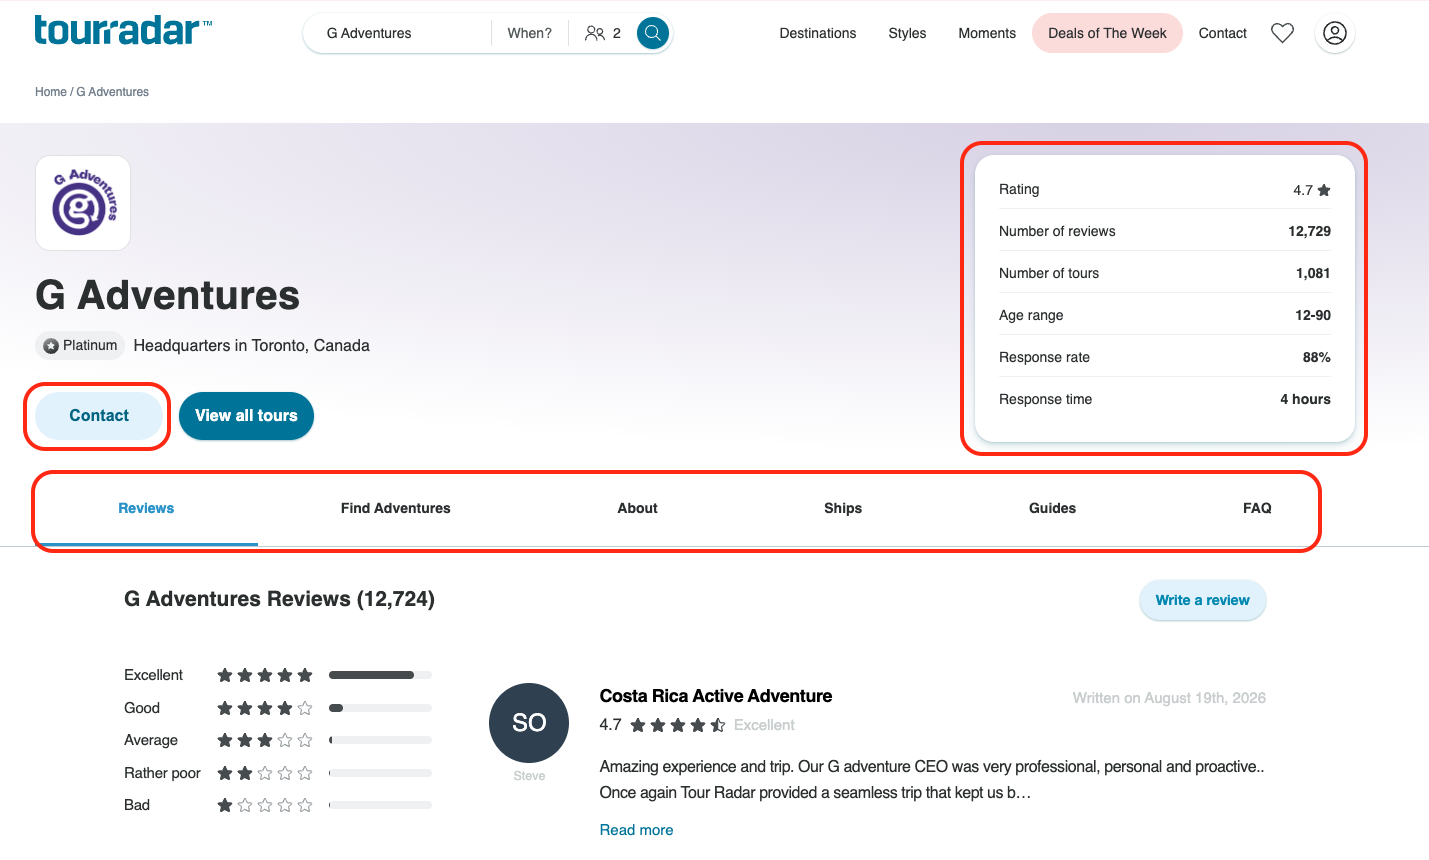The height and width of the screenshot is (860, 1429).
Task: Click Written on August 19th, 2026 date
Action: coord(1169,698)
